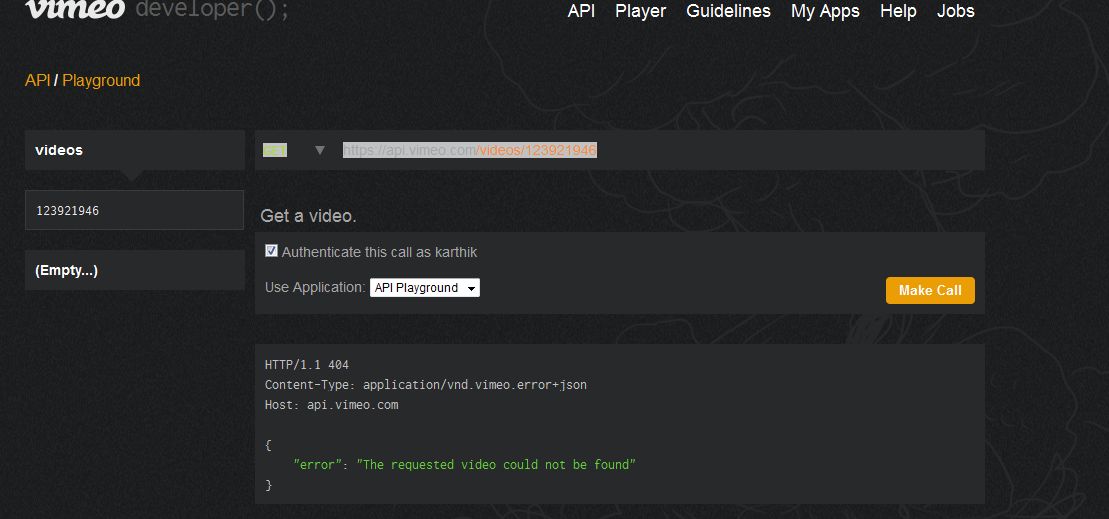Select the (Empty...) endpoint item
This screenshot has width=1109, height=519.
click(134, 270)
